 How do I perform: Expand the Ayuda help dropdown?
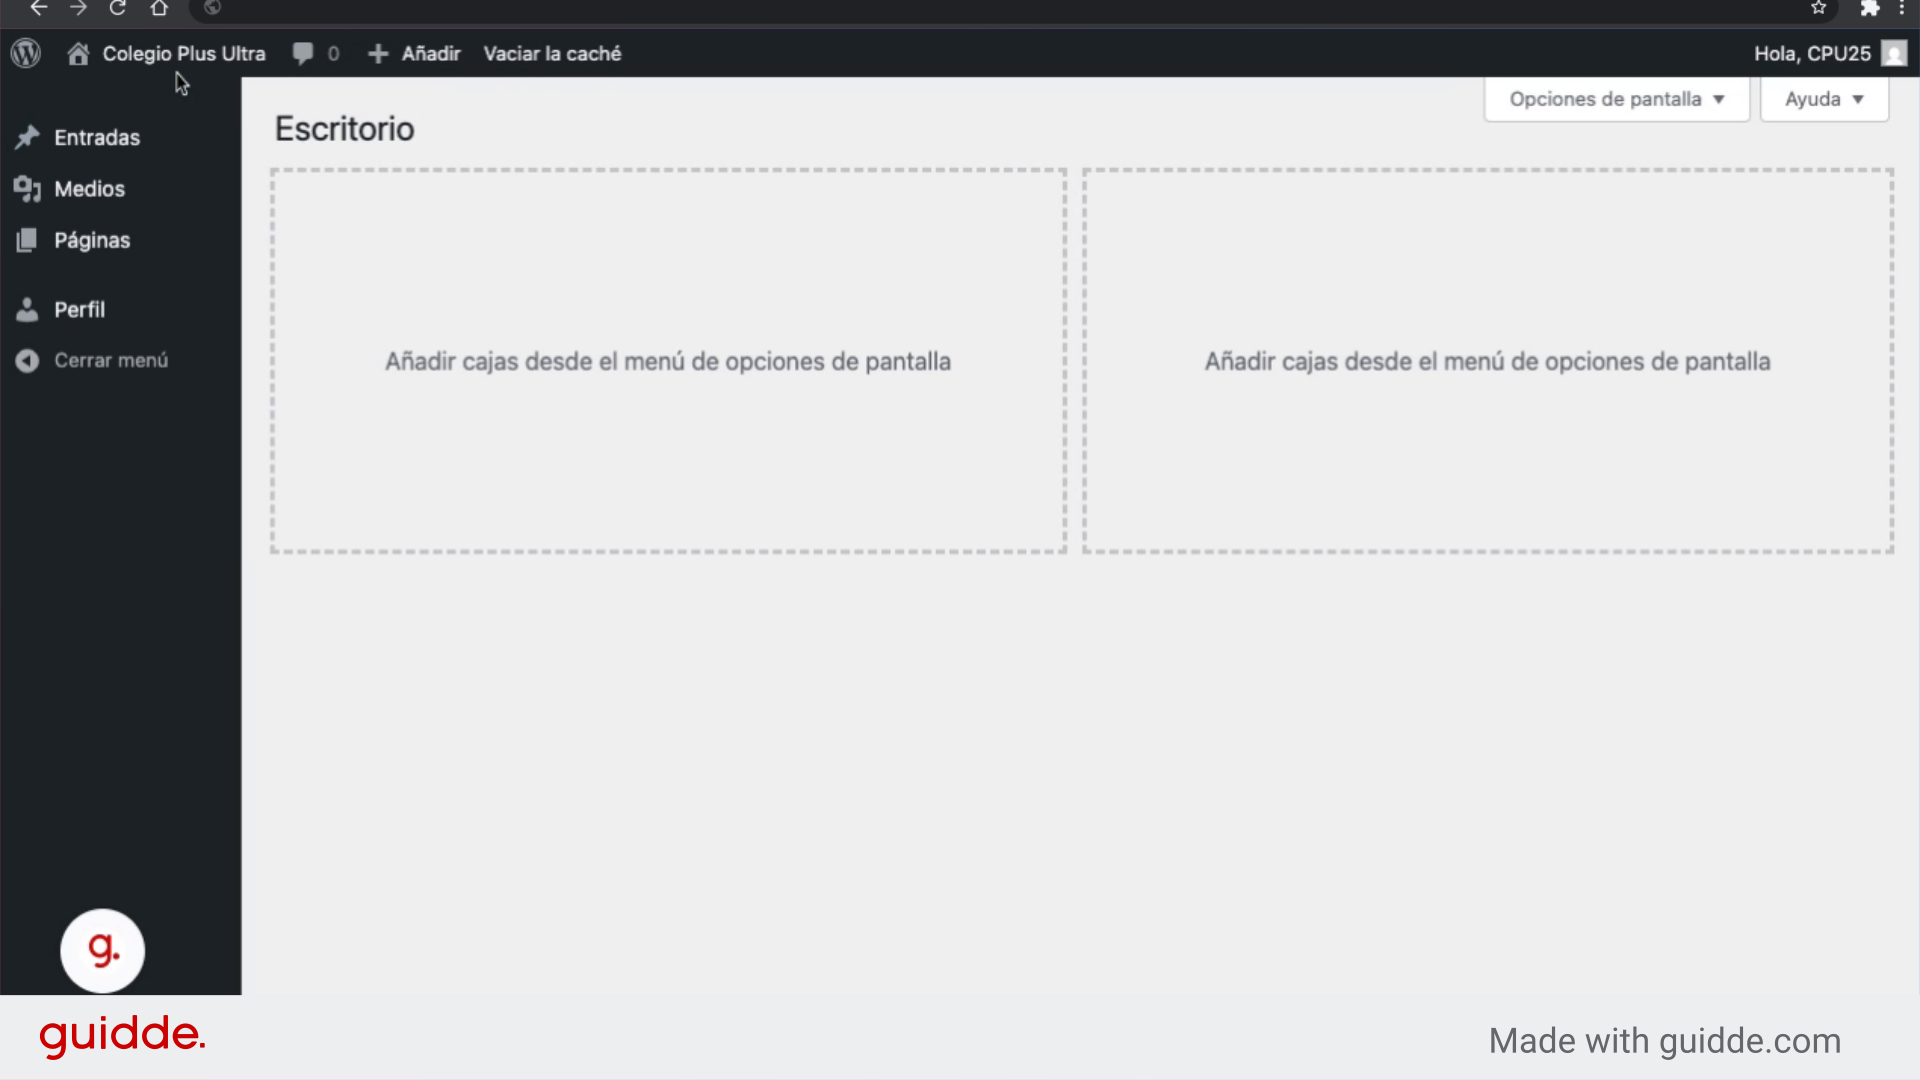(x=1824, y=99)
